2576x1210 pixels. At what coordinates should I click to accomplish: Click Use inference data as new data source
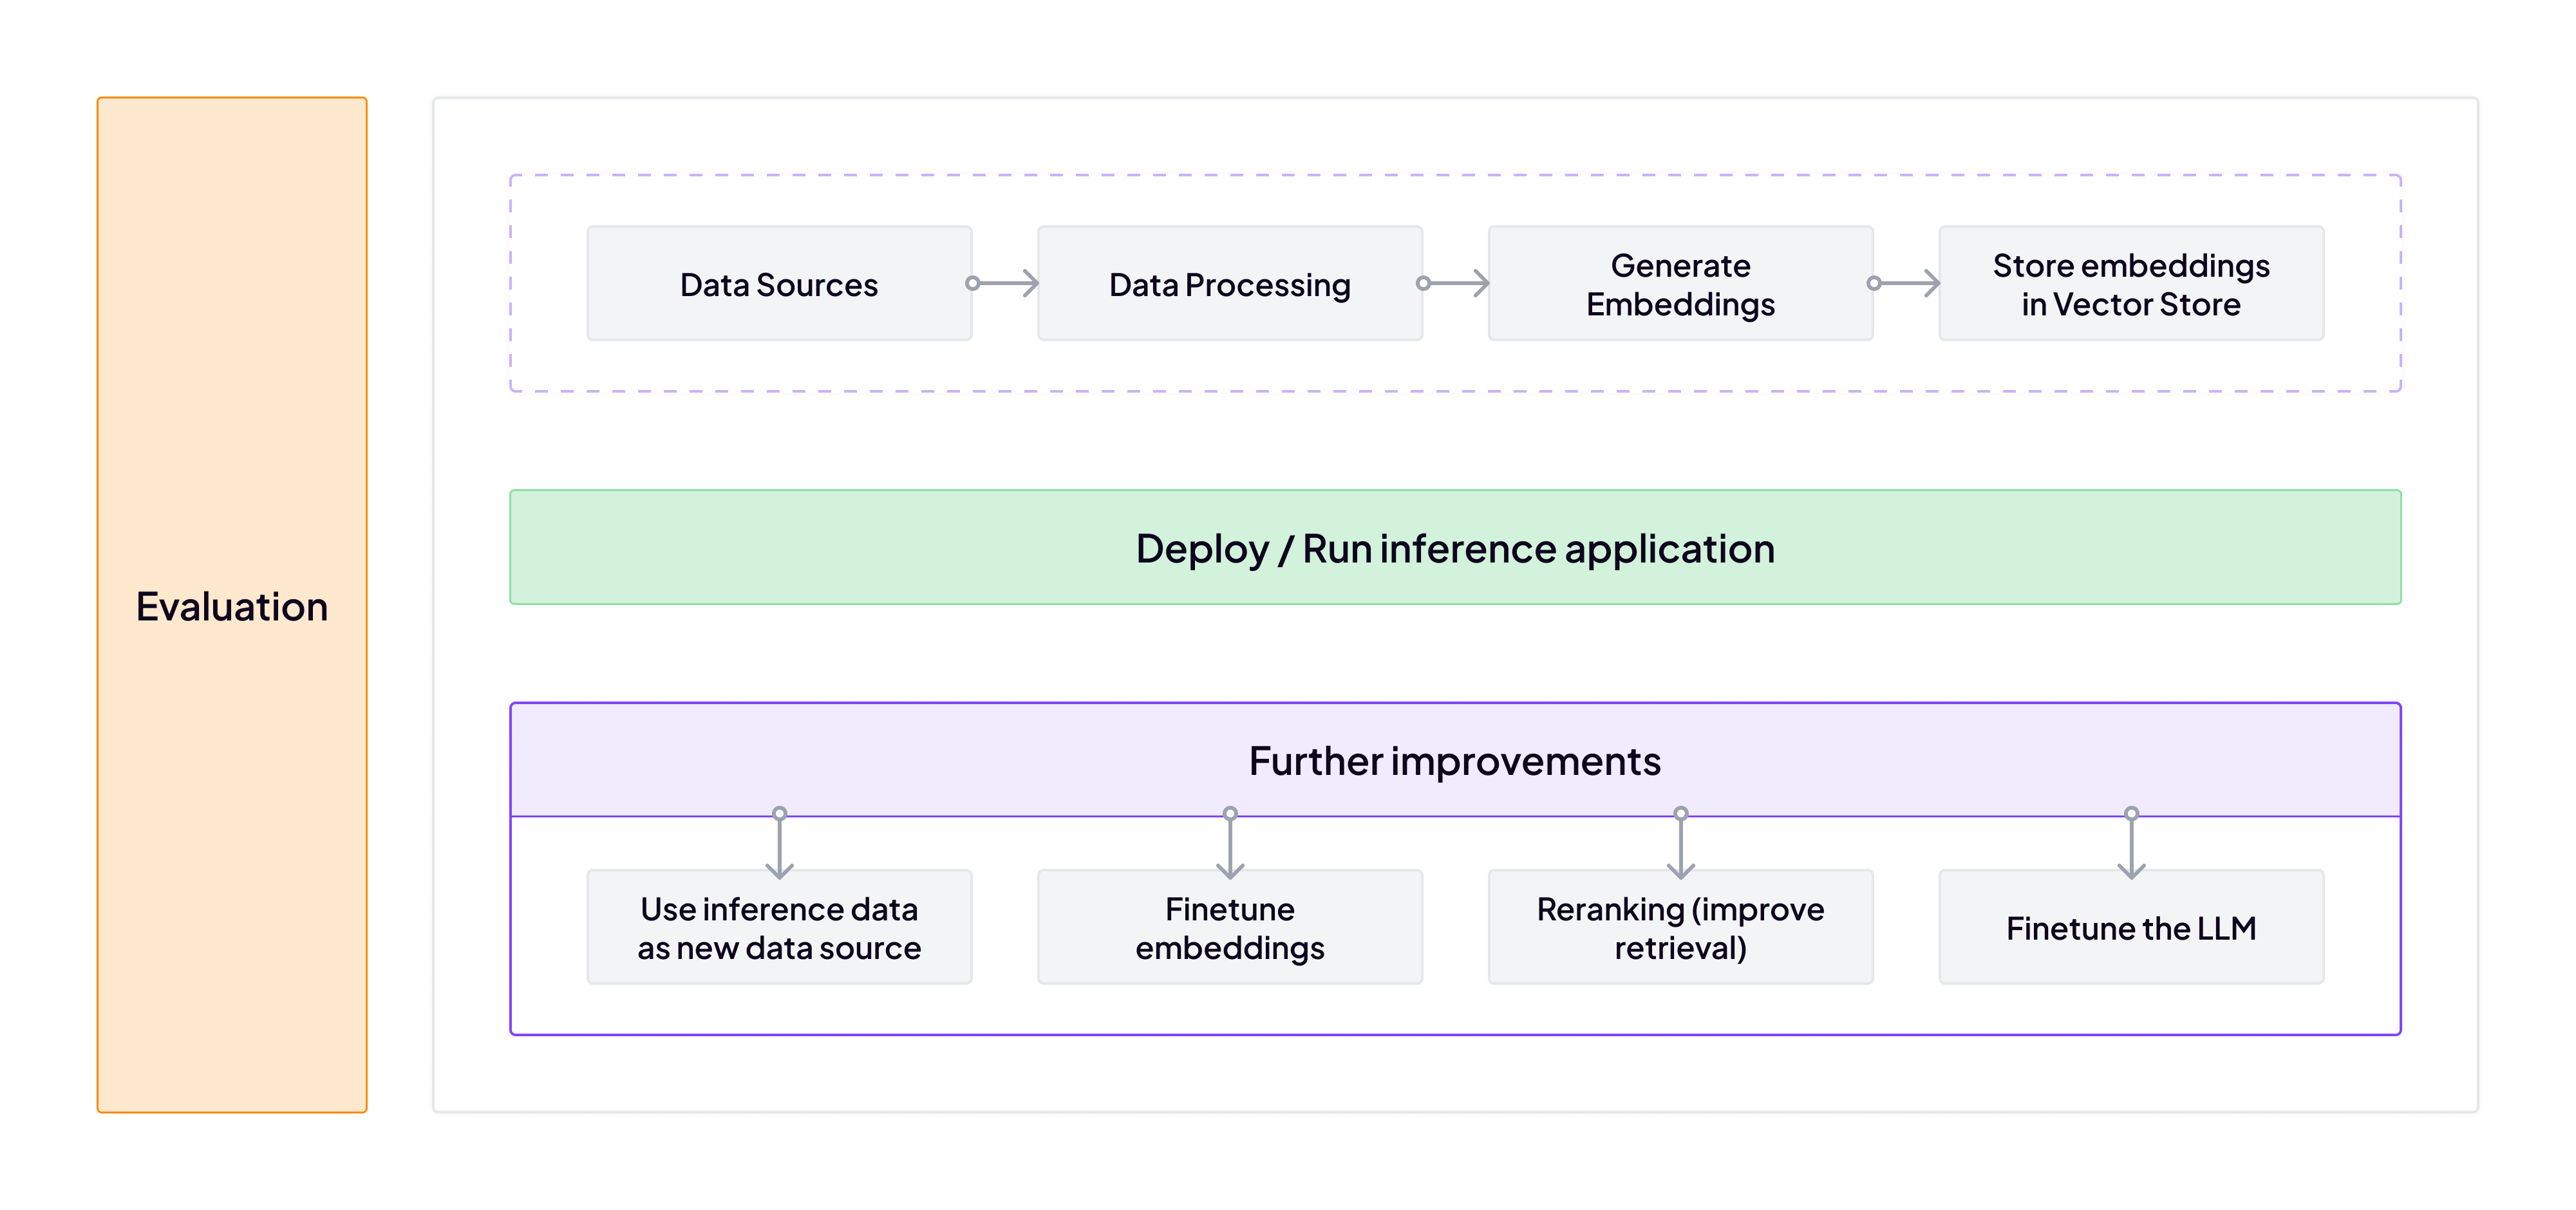pos(778,927)
